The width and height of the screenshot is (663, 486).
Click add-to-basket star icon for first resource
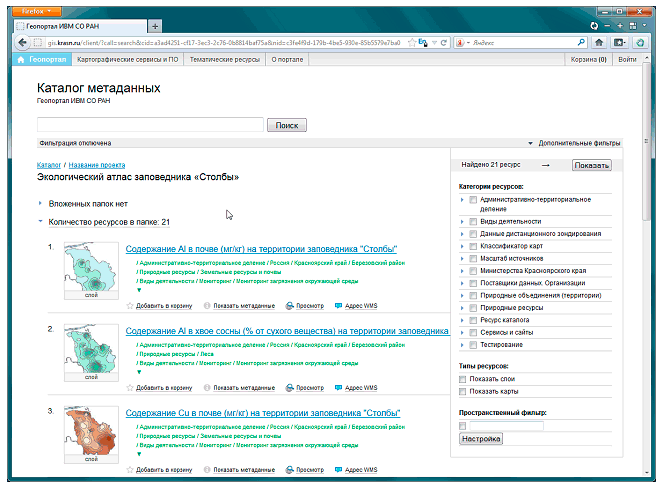(130, 305)
